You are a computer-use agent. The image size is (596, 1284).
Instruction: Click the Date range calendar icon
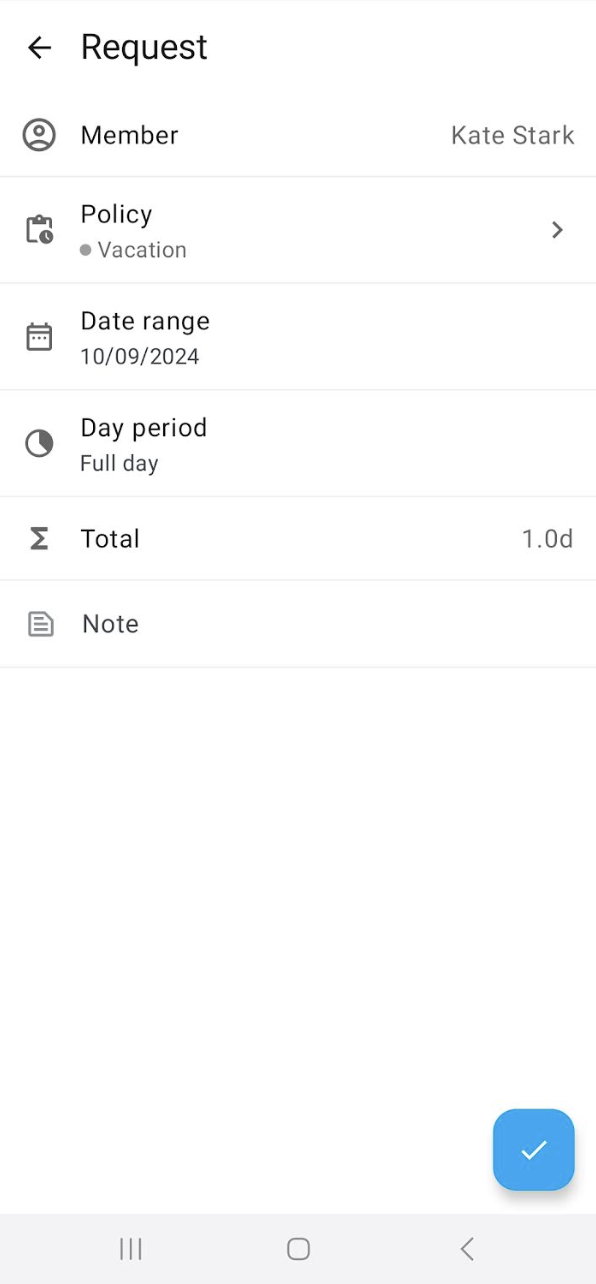point(39,336)
